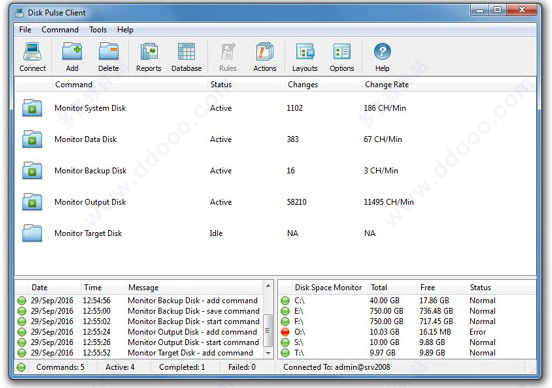Image resolution: width=552 pixels, height=388 pixels.
Task: Click the log panel scroll down arrow
Action: tap(268, 353)
